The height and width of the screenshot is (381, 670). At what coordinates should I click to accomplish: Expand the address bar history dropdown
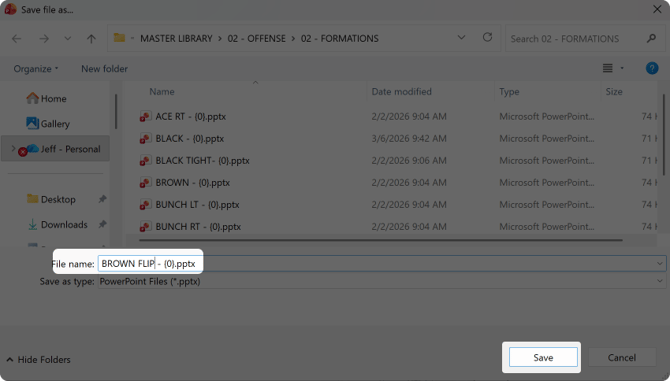[461, 38]
